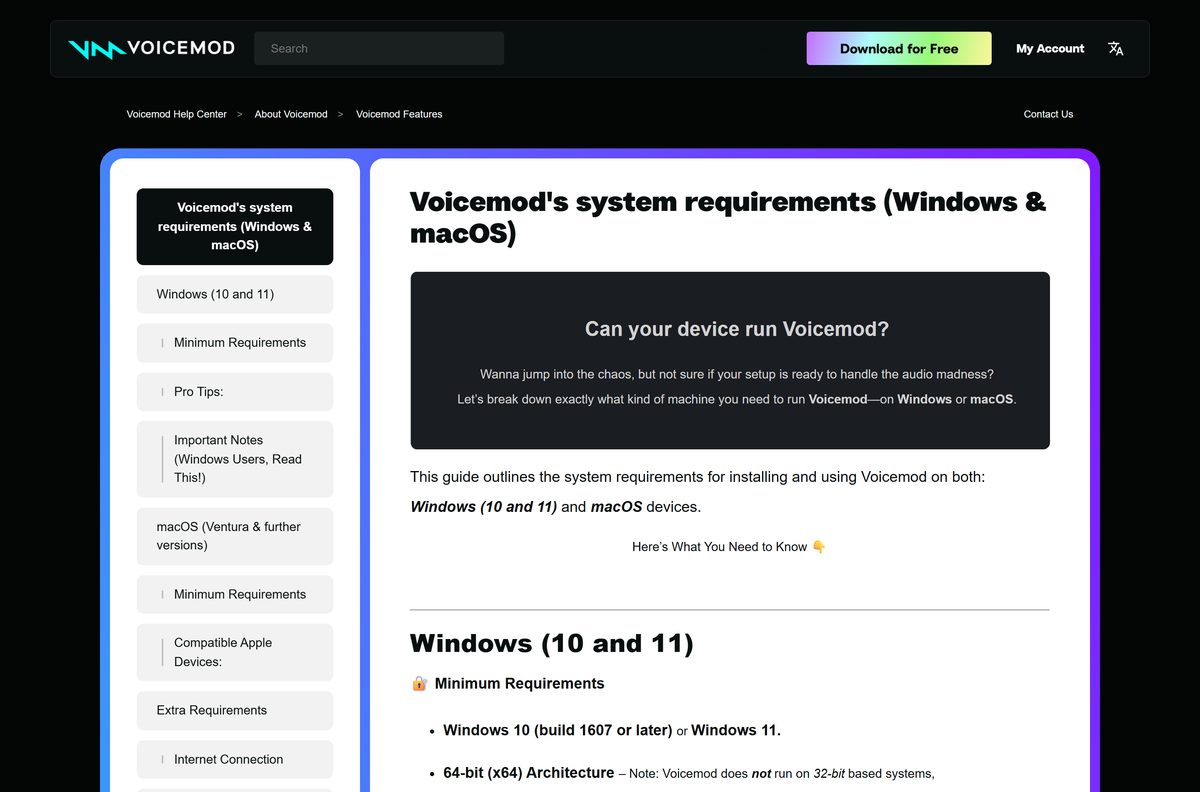1200x792 pixels.
Task: Open Voicemod Features breadcrumb
Action: click(399, 114)
